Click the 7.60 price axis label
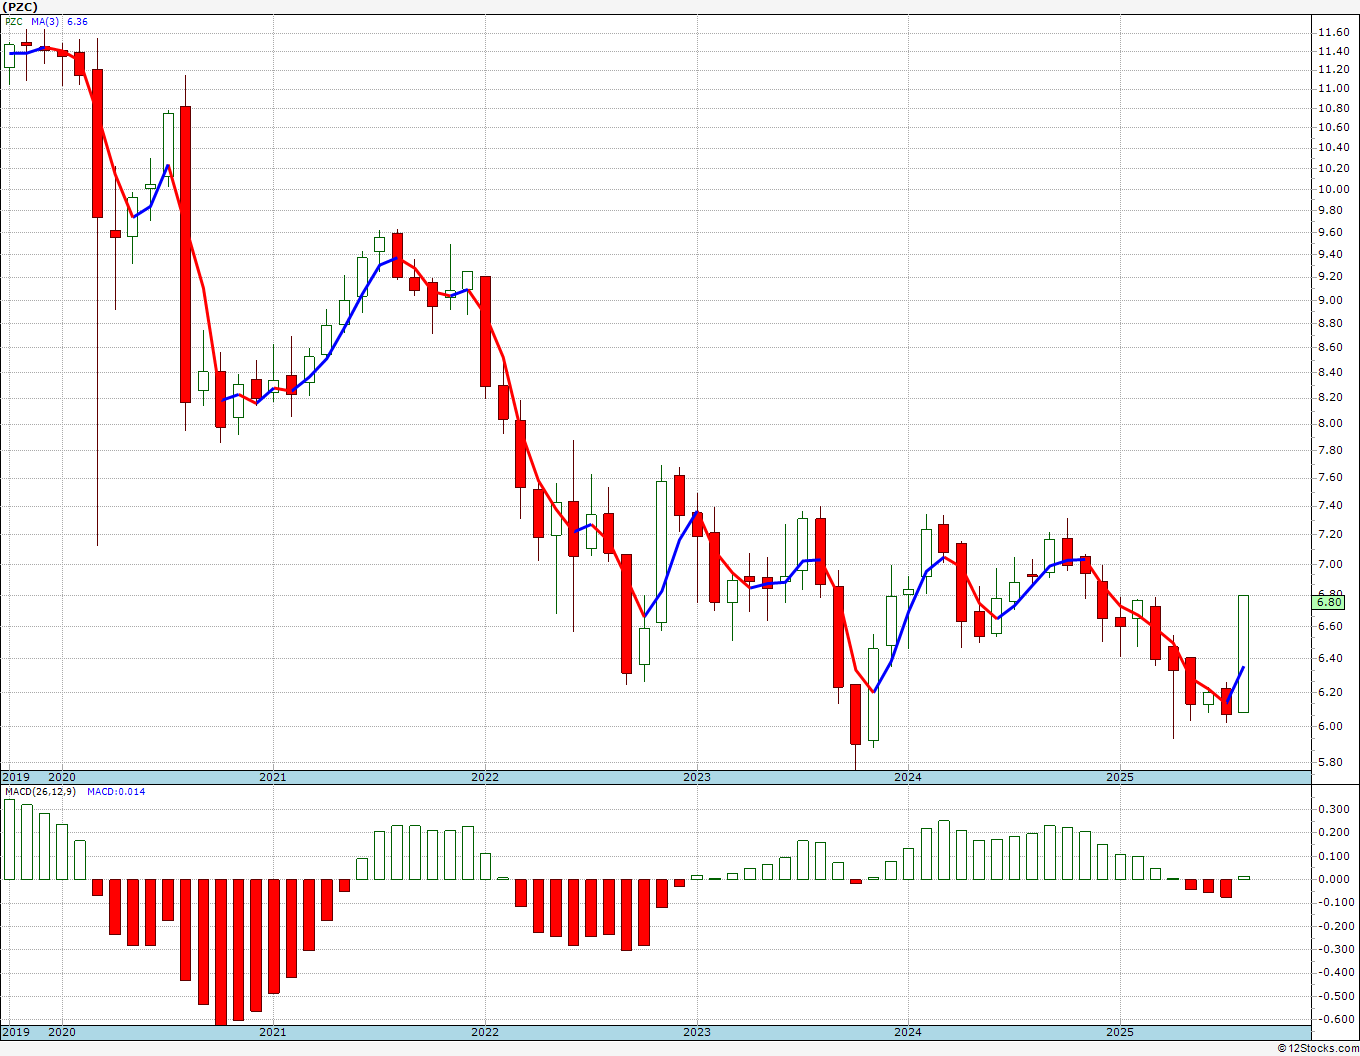This screenshot has width=1360, height=1056. click(x=1330, y=477)
